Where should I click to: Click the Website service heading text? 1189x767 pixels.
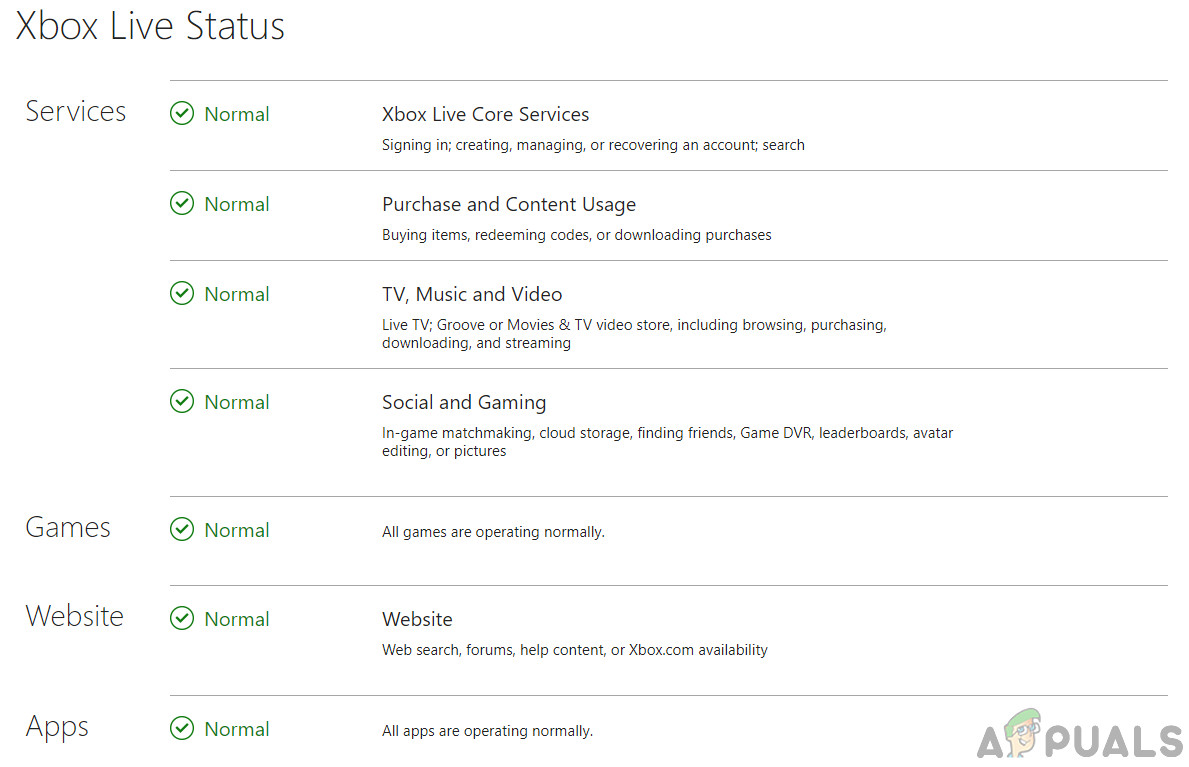417,619
